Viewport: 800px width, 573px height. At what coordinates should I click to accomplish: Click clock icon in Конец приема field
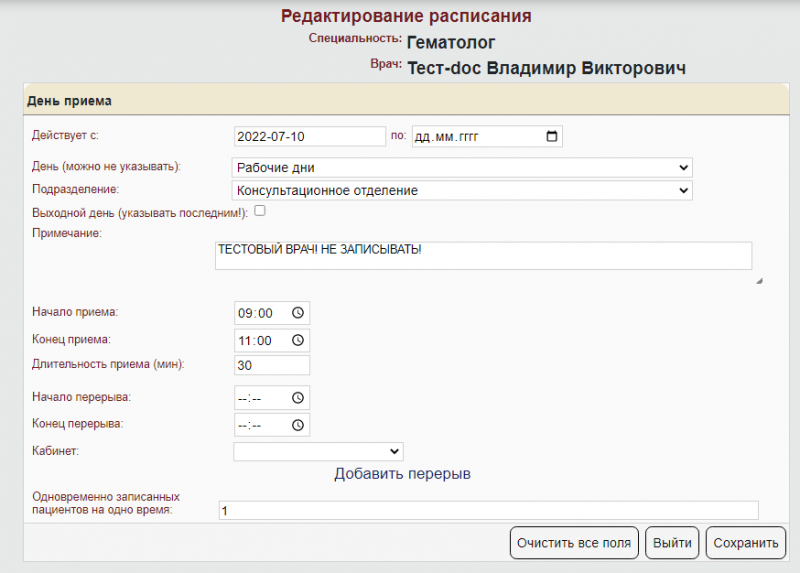(297, 341)
